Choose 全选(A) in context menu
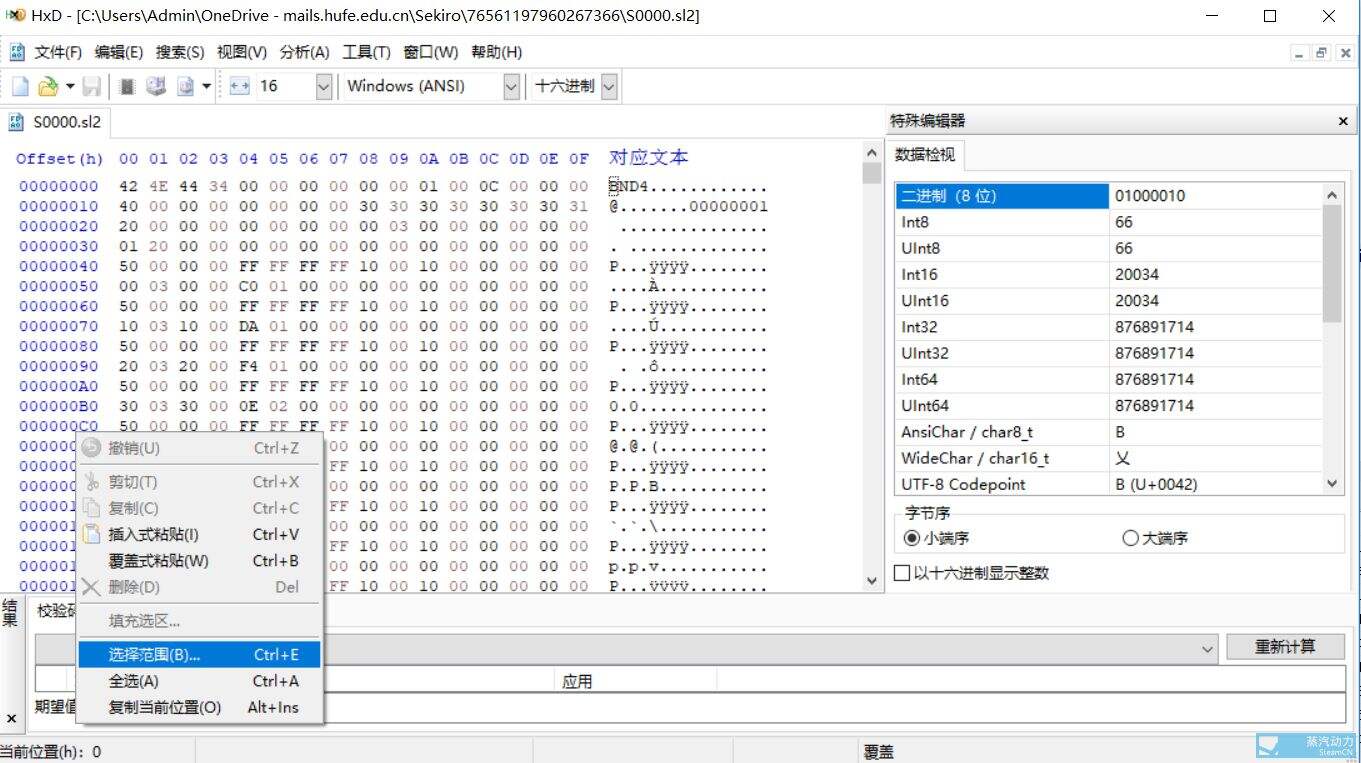 point(199,681)
